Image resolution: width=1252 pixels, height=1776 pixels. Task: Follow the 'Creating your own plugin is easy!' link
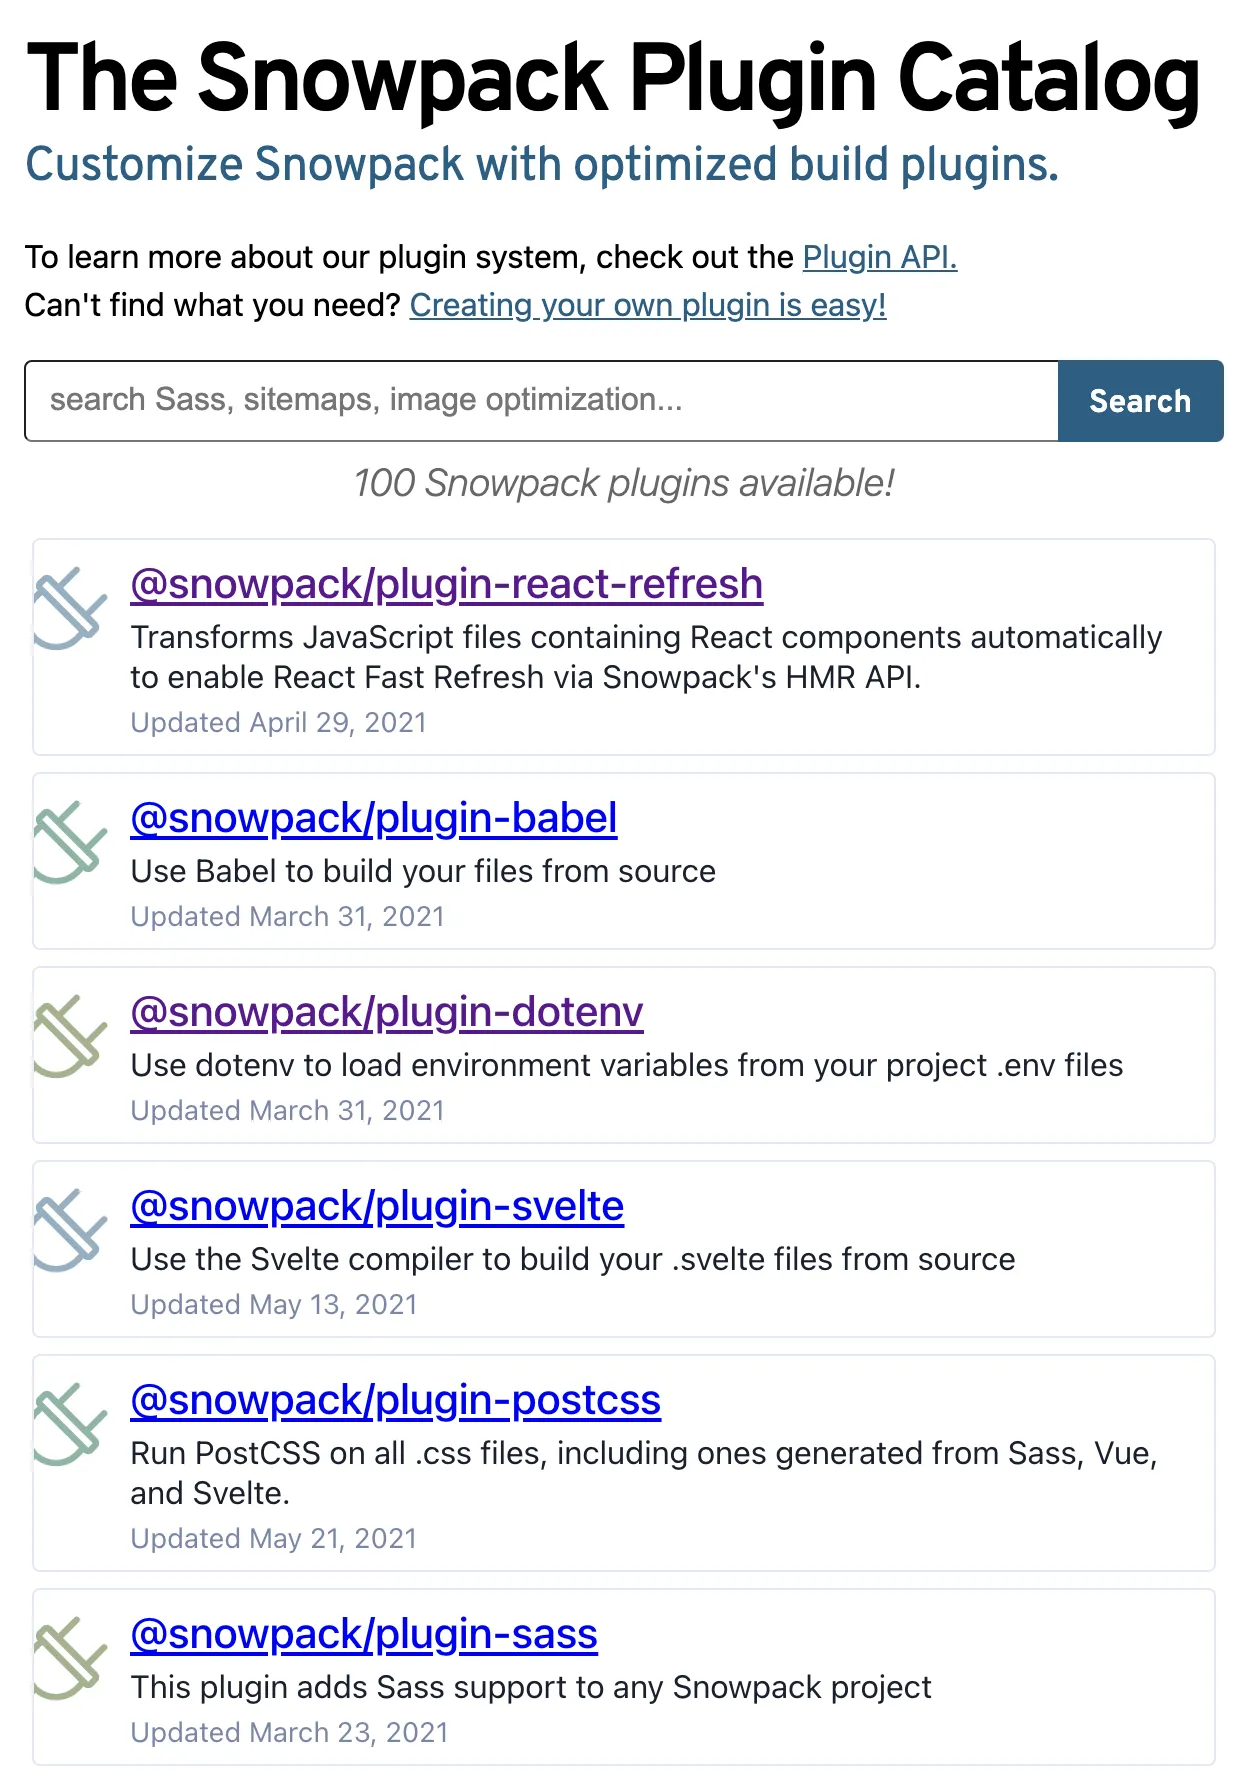[x=647, y=305]
